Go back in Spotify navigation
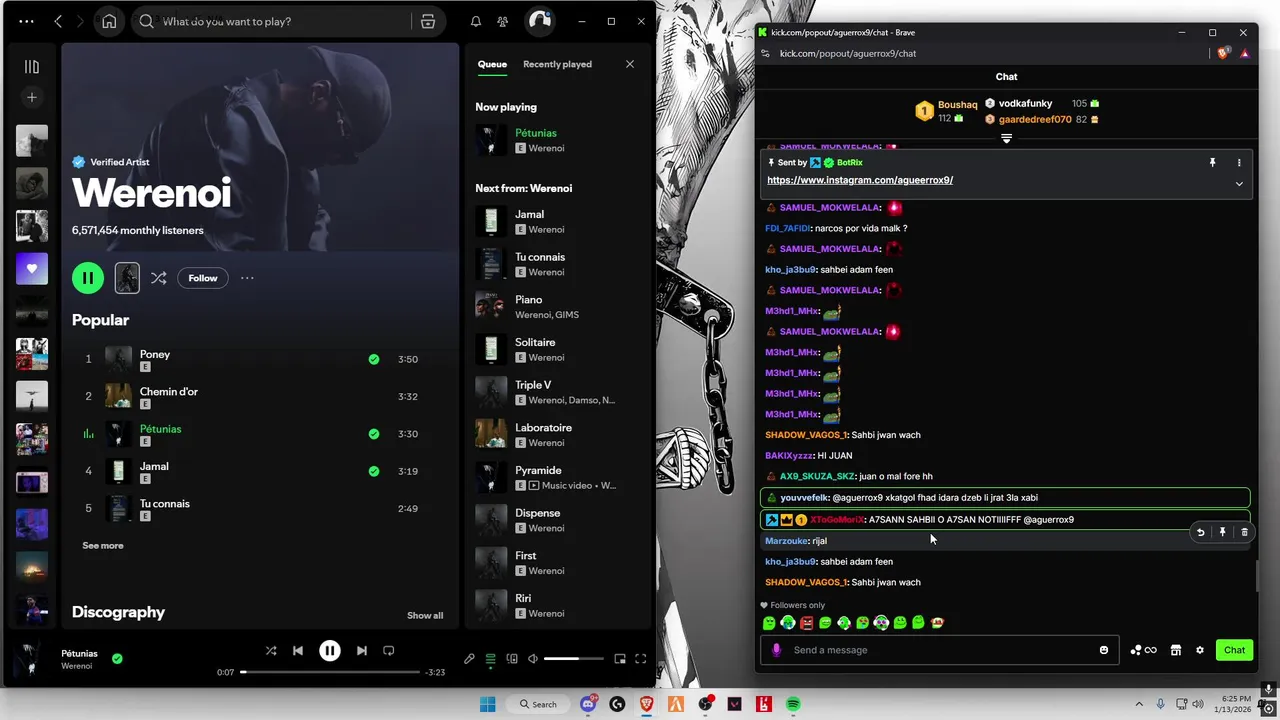The image size is (1280, 720). (x=58, y=21)
